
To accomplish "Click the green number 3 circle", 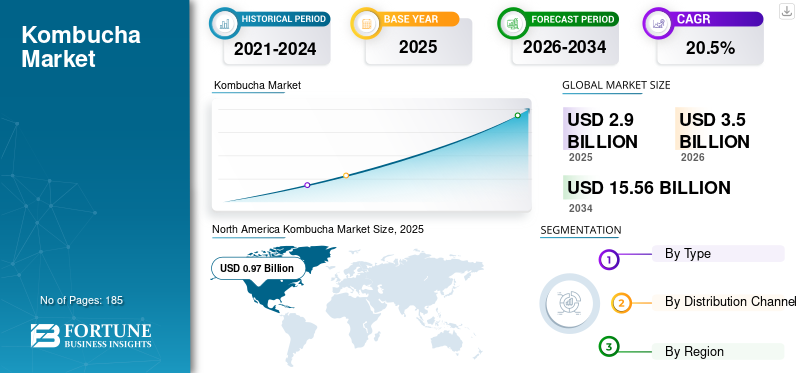I will [608, 347].
